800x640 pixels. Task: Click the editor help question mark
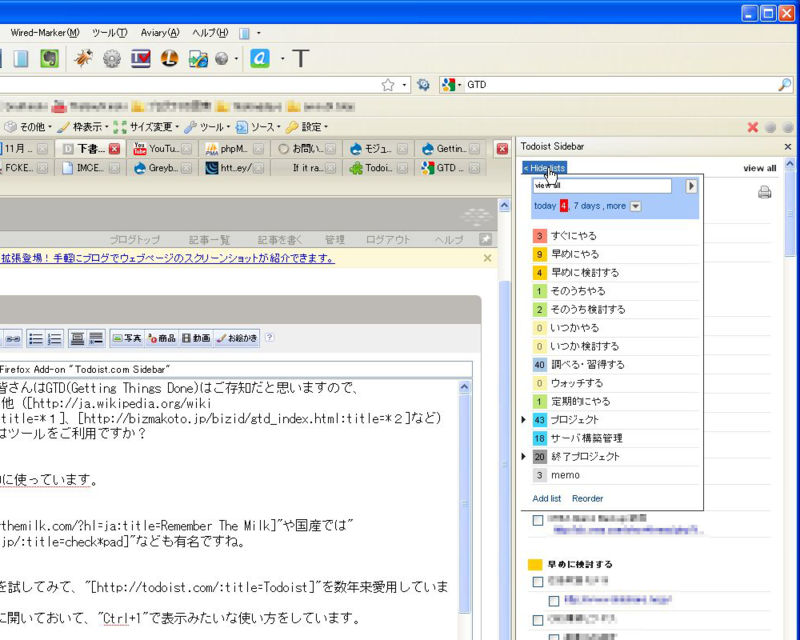tap(269, 337)
